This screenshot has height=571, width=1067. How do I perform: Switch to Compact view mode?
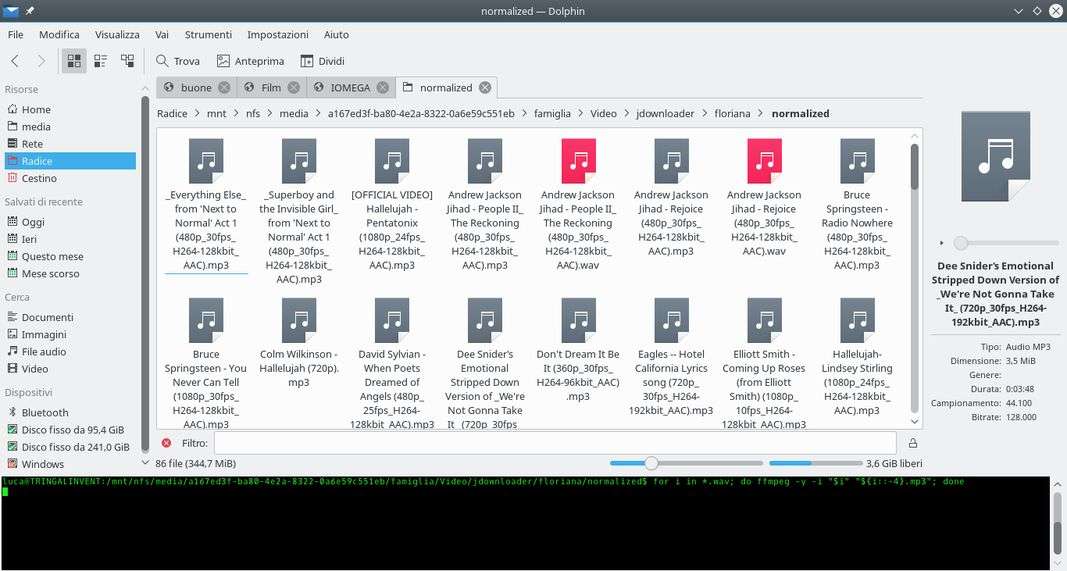pos(100,61)
